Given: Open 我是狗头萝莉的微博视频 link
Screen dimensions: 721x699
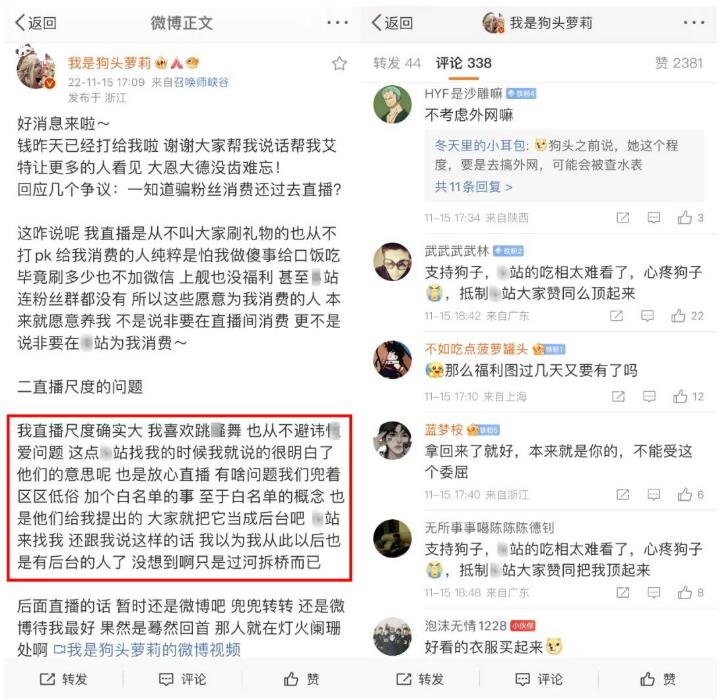Looking at the screenshot, I should tap(147, 649).
